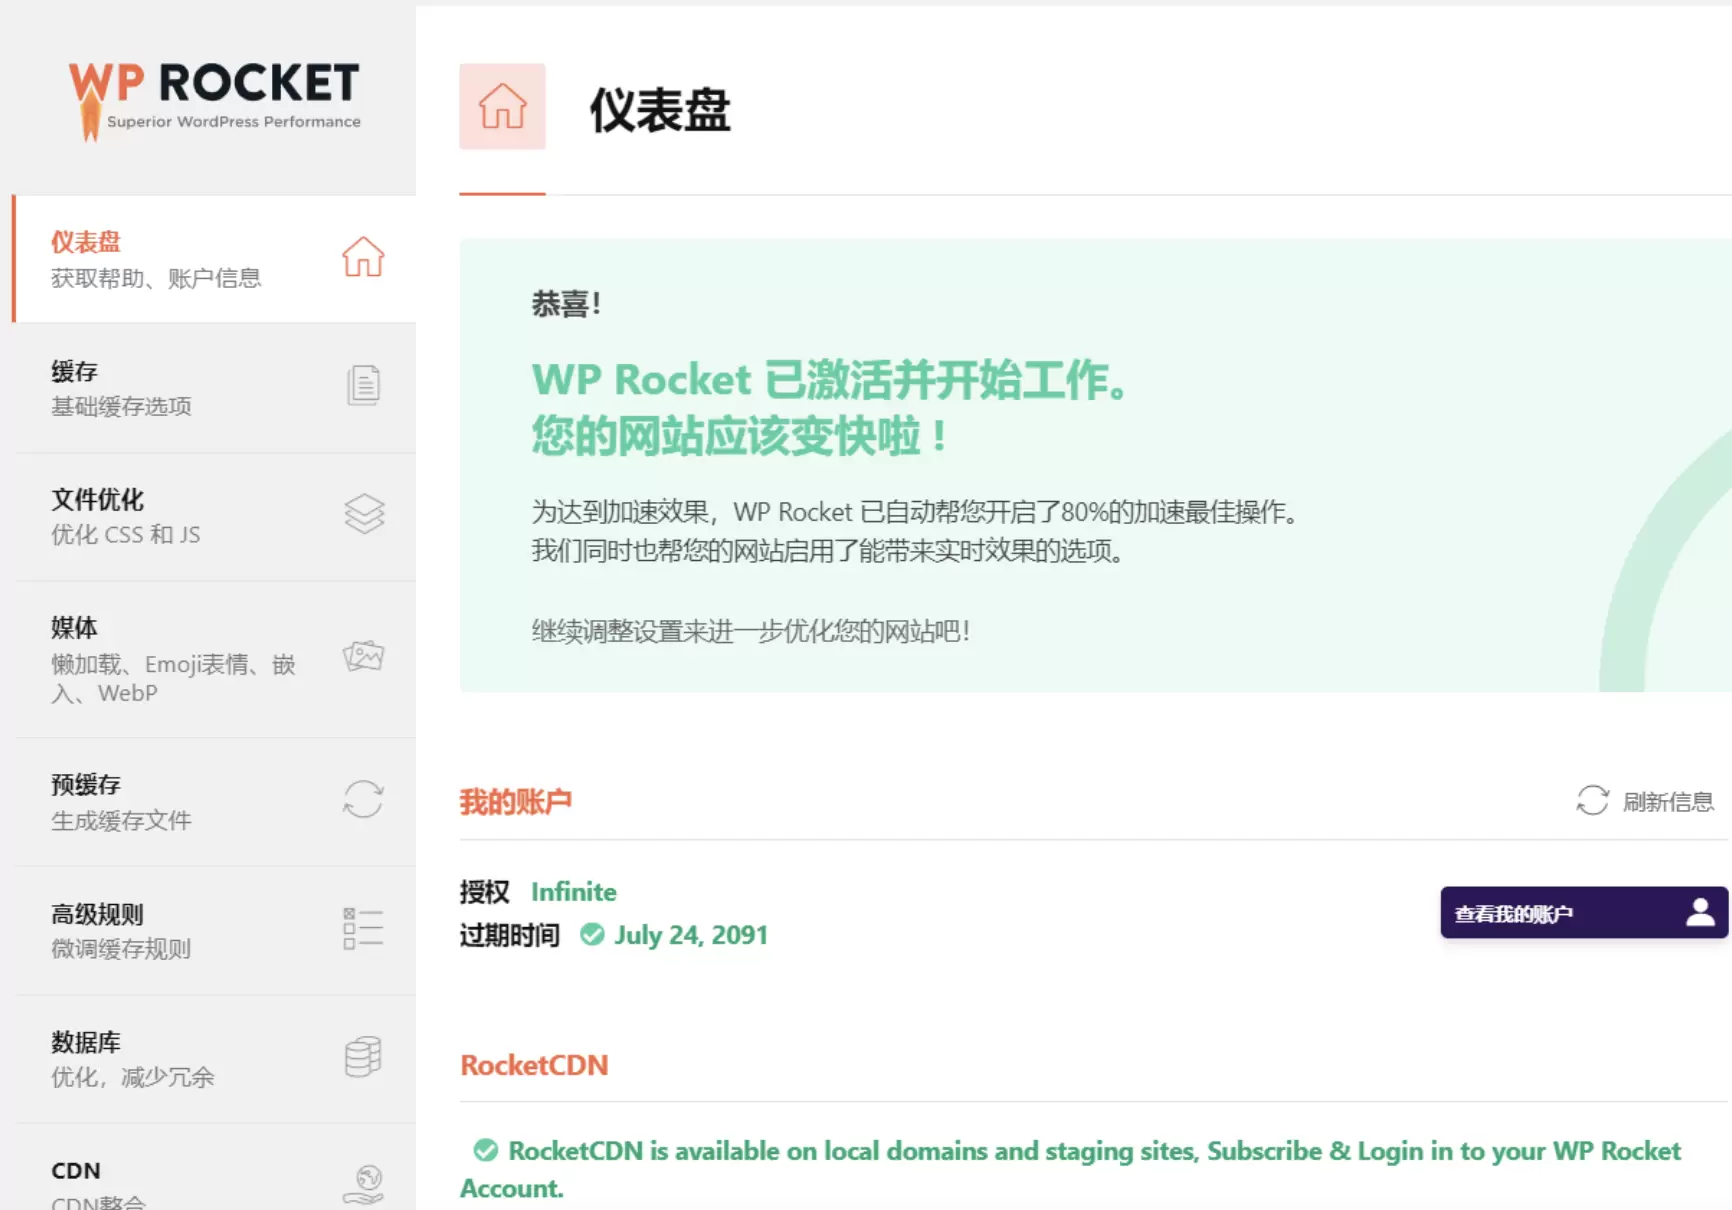Screen dimensions: 1732x1210
Task: Click the green check beside RocketCDN notice
Action: [485, 1151]
